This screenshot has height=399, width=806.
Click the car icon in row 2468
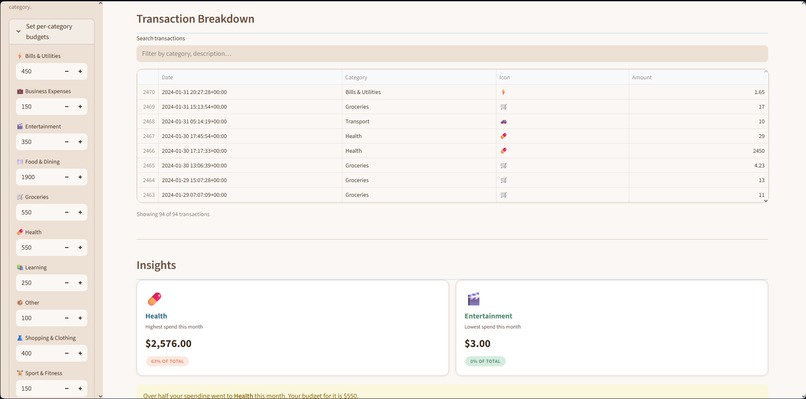pos(503,122)
